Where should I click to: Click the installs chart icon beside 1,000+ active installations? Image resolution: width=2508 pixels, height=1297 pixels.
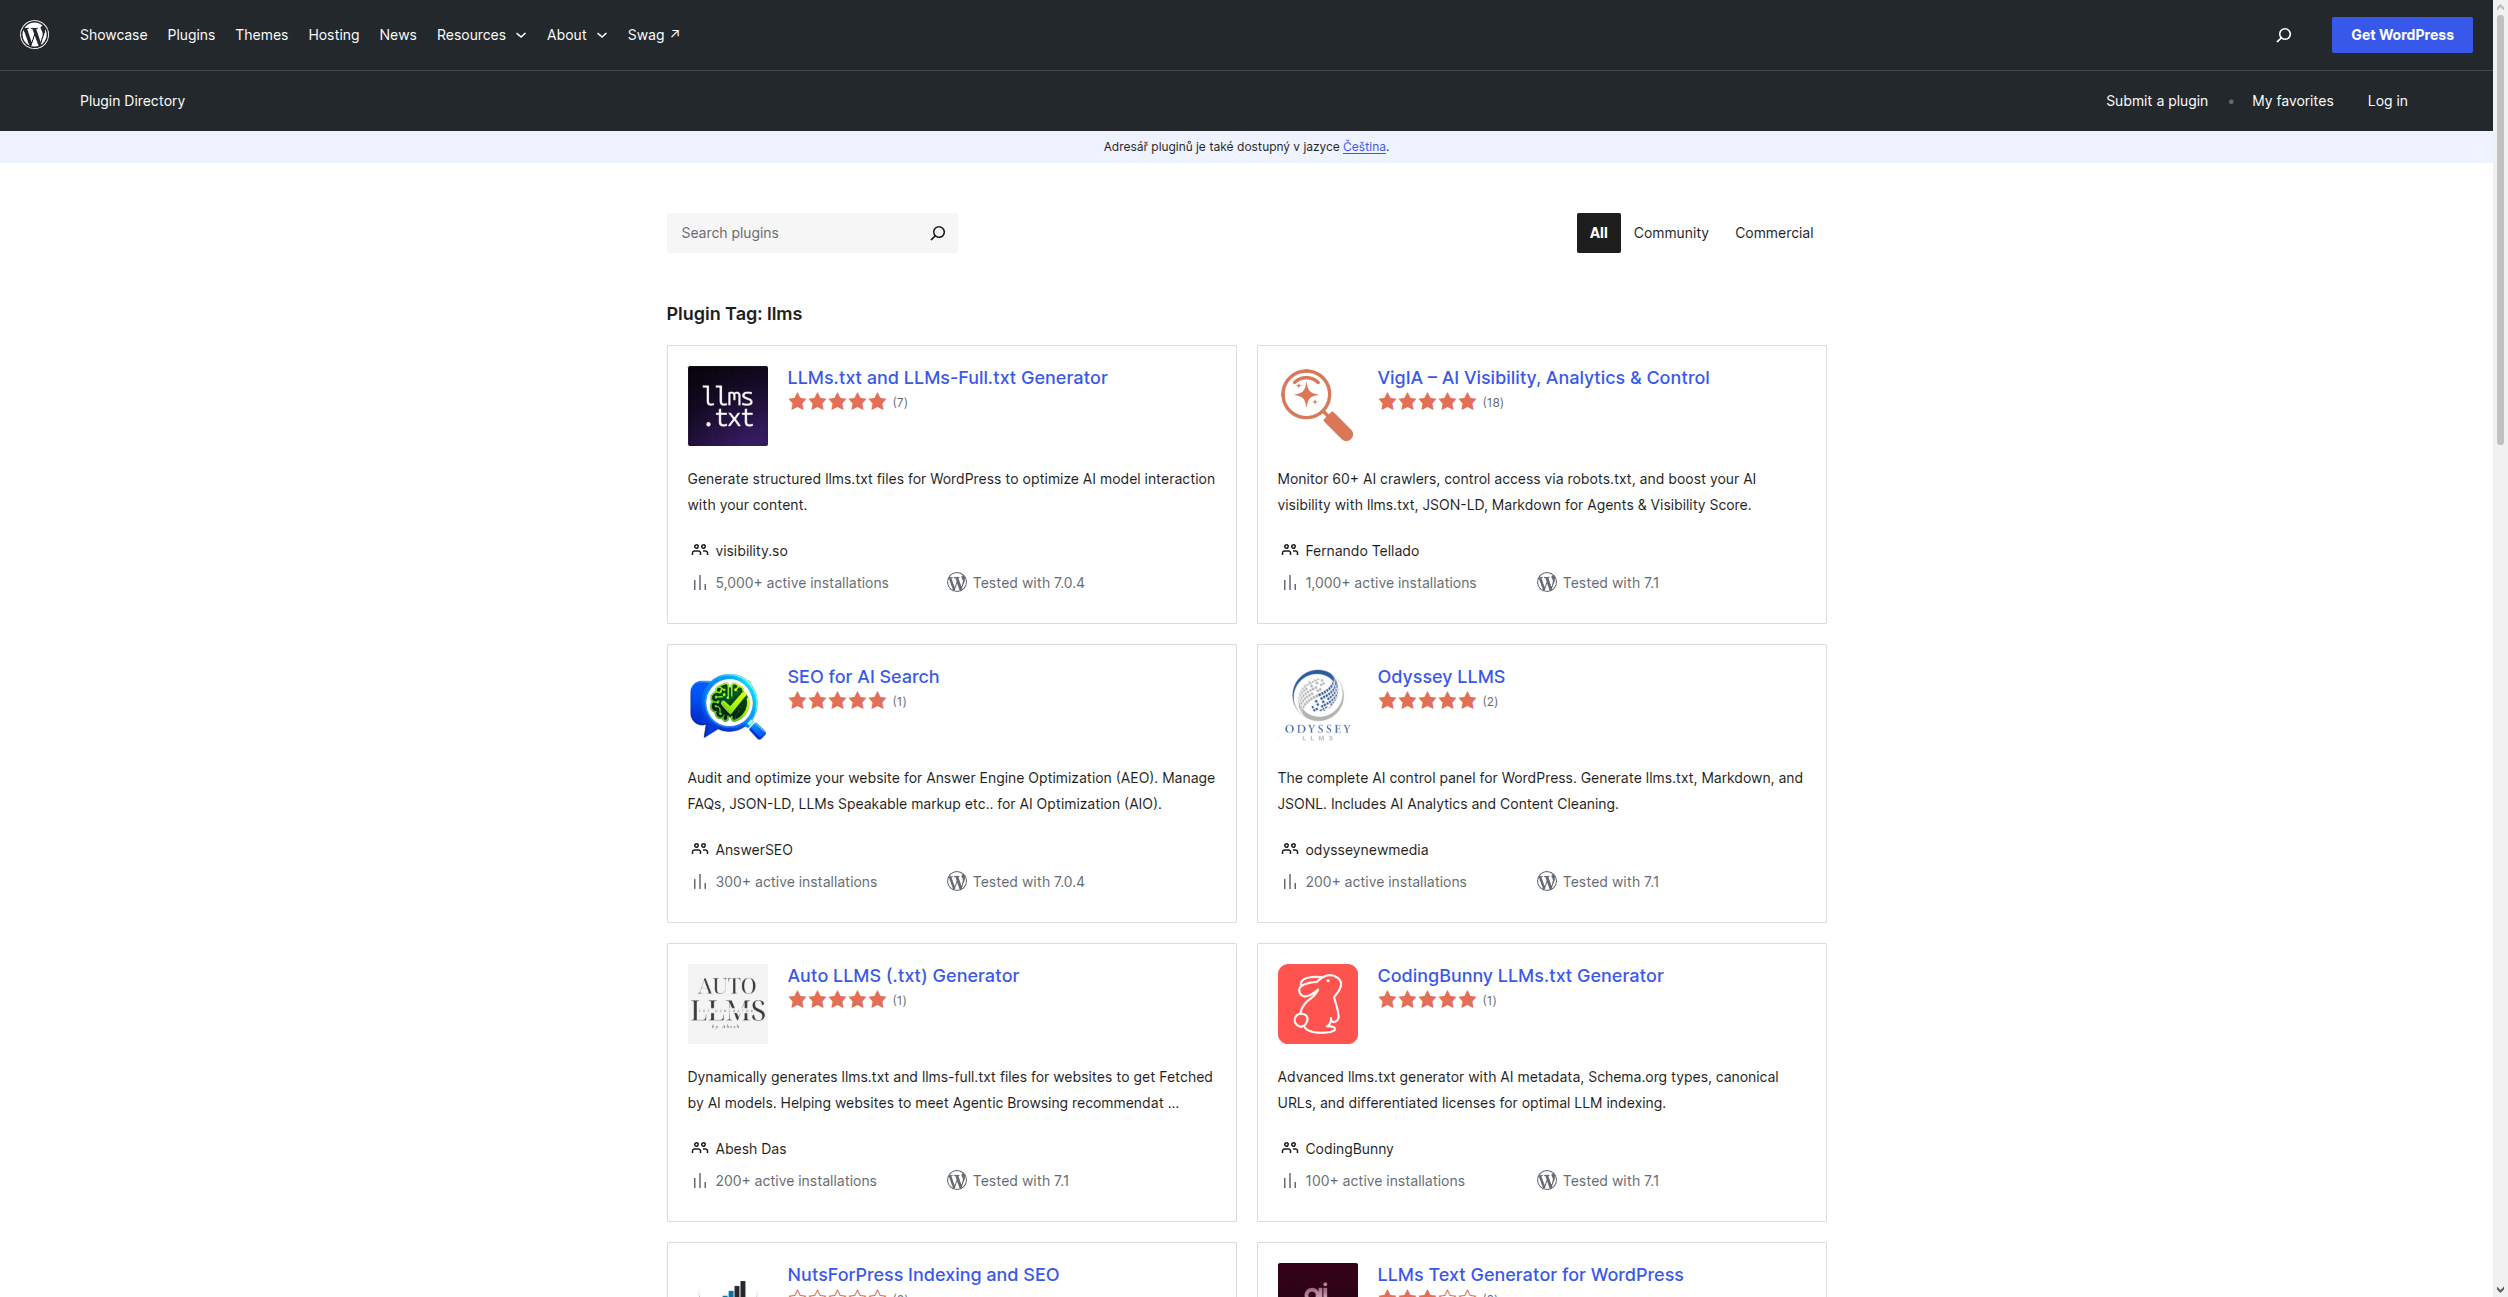pyautogui.click(x=1289, y=582)
